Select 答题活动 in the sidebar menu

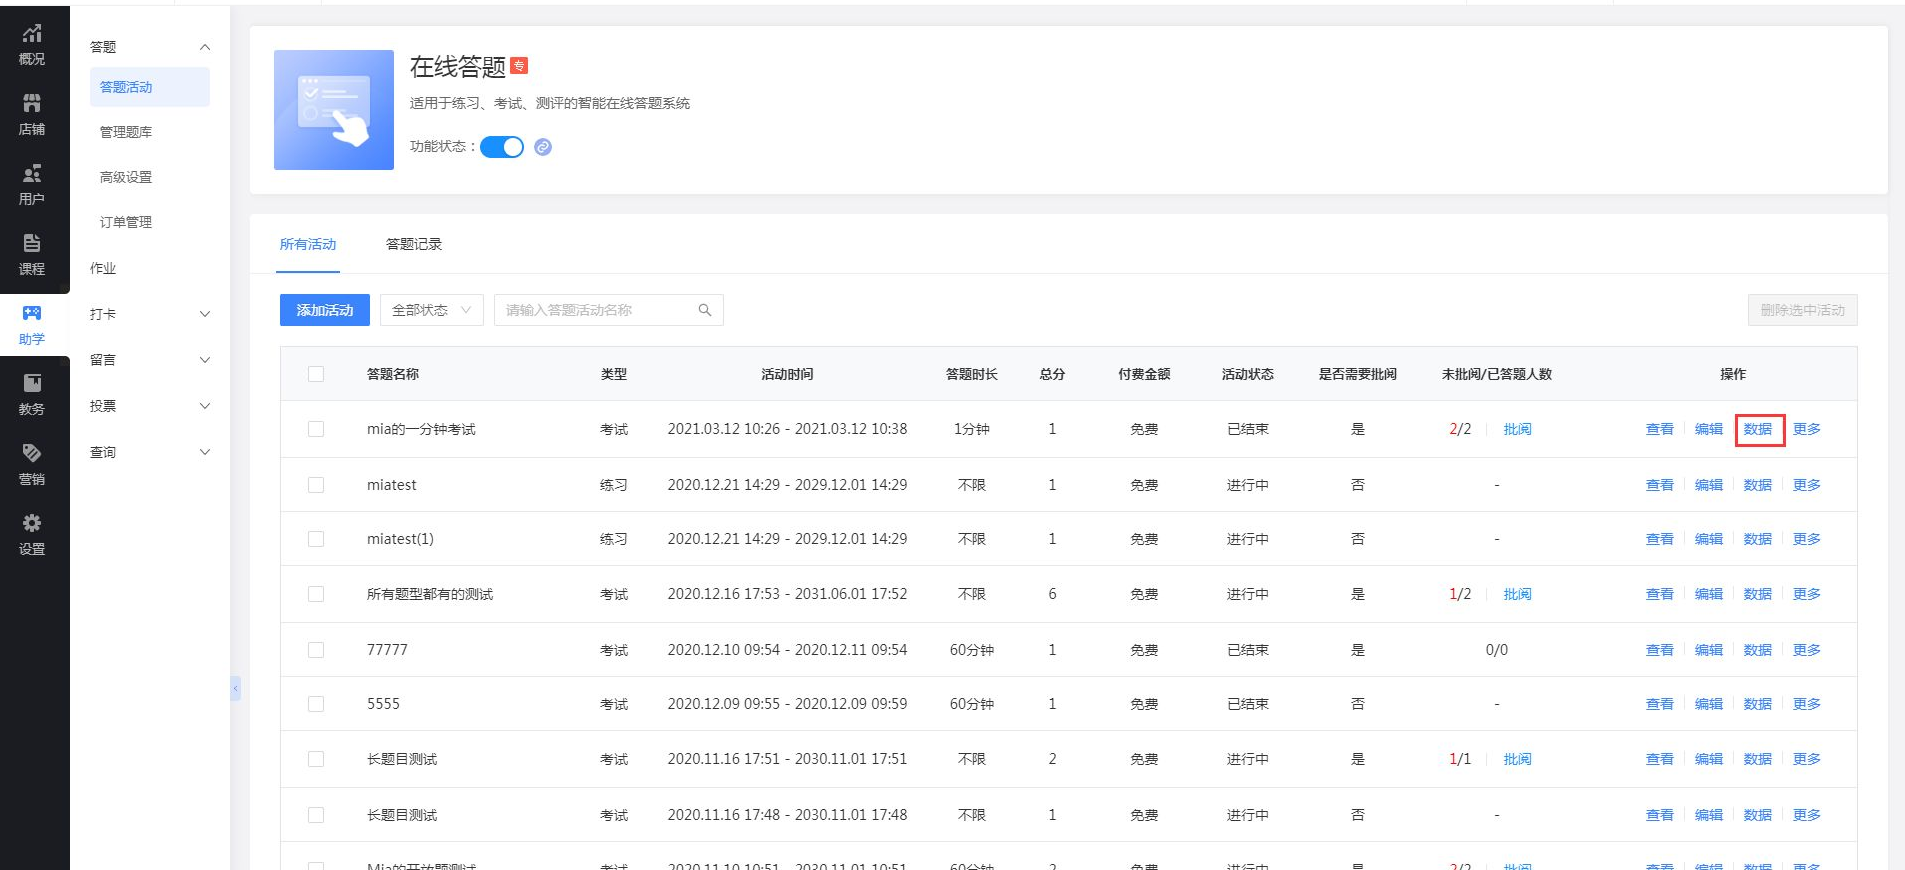pyautogui.click(x=150, y=87)
